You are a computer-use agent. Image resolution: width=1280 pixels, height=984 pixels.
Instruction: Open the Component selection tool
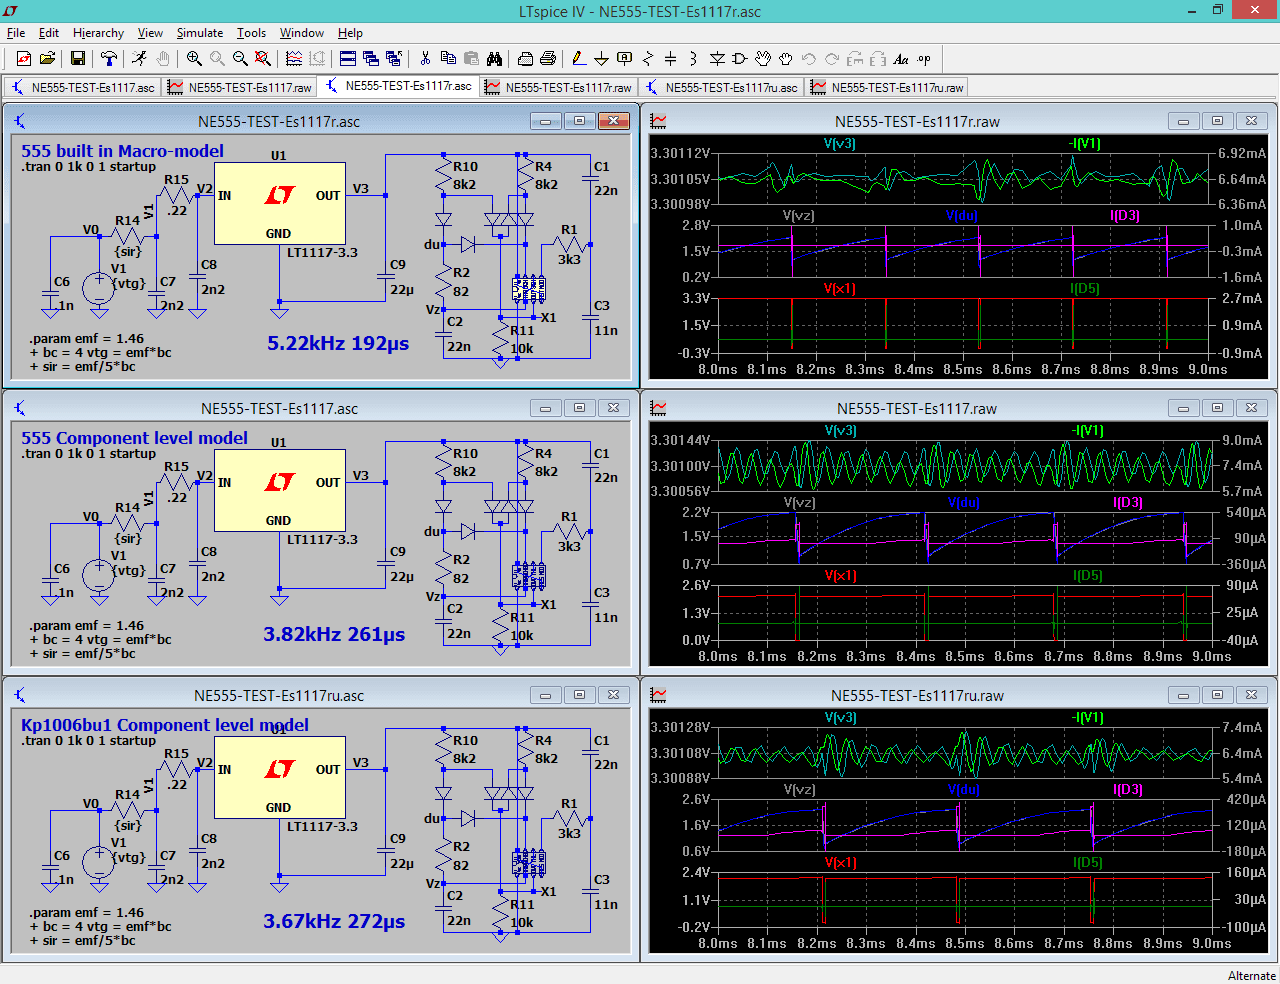[738, 59]
